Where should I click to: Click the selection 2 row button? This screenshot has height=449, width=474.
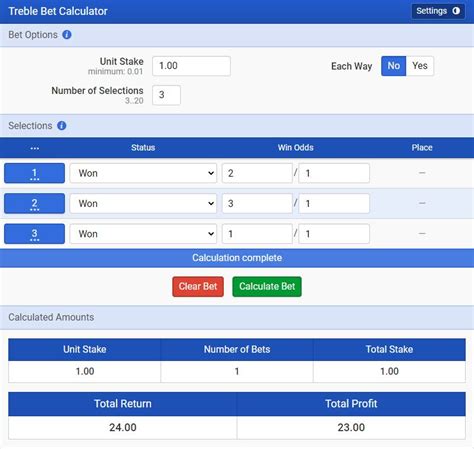coord(34,203)
